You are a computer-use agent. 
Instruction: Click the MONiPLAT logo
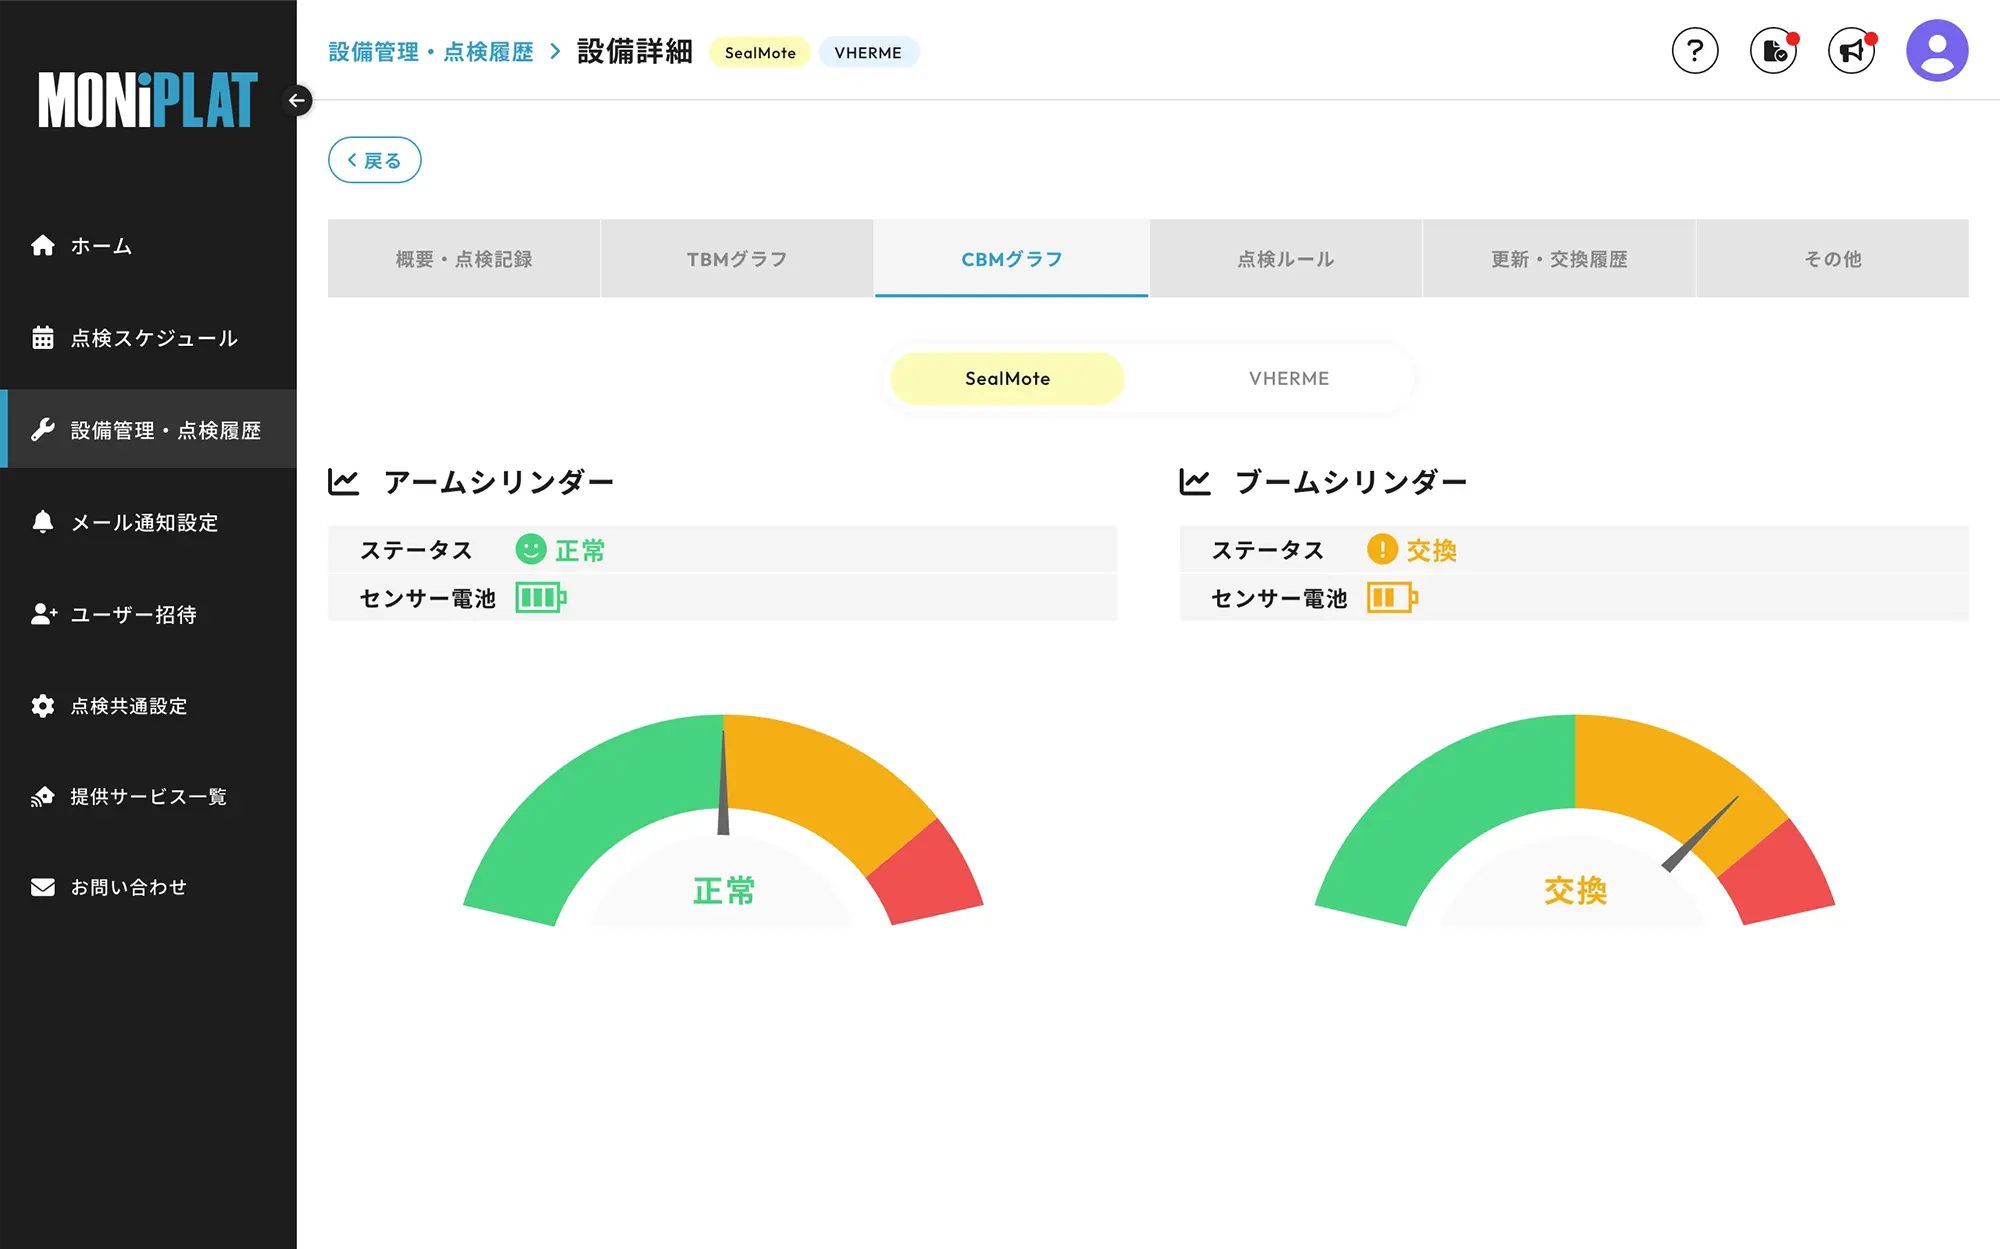tap(147, 100)
